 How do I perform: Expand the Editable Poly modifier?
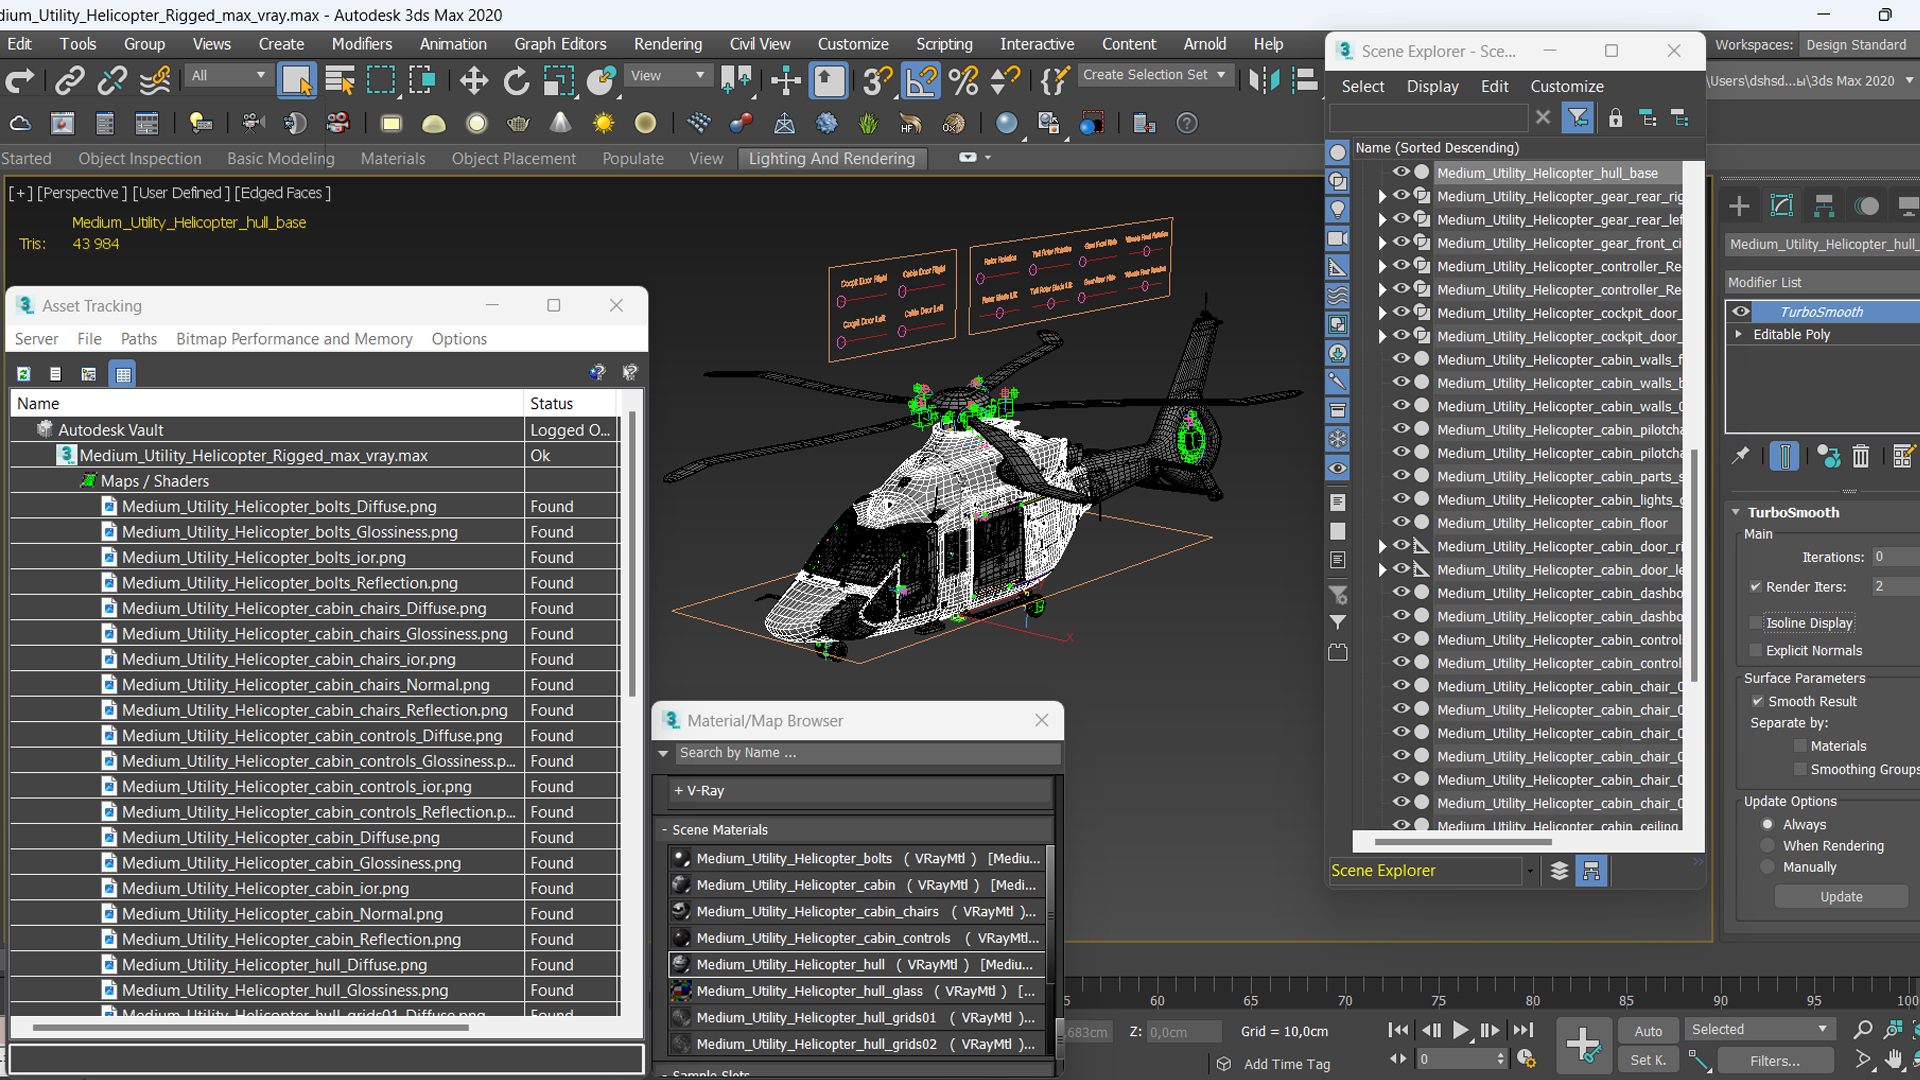click(x=1739, y=335)
